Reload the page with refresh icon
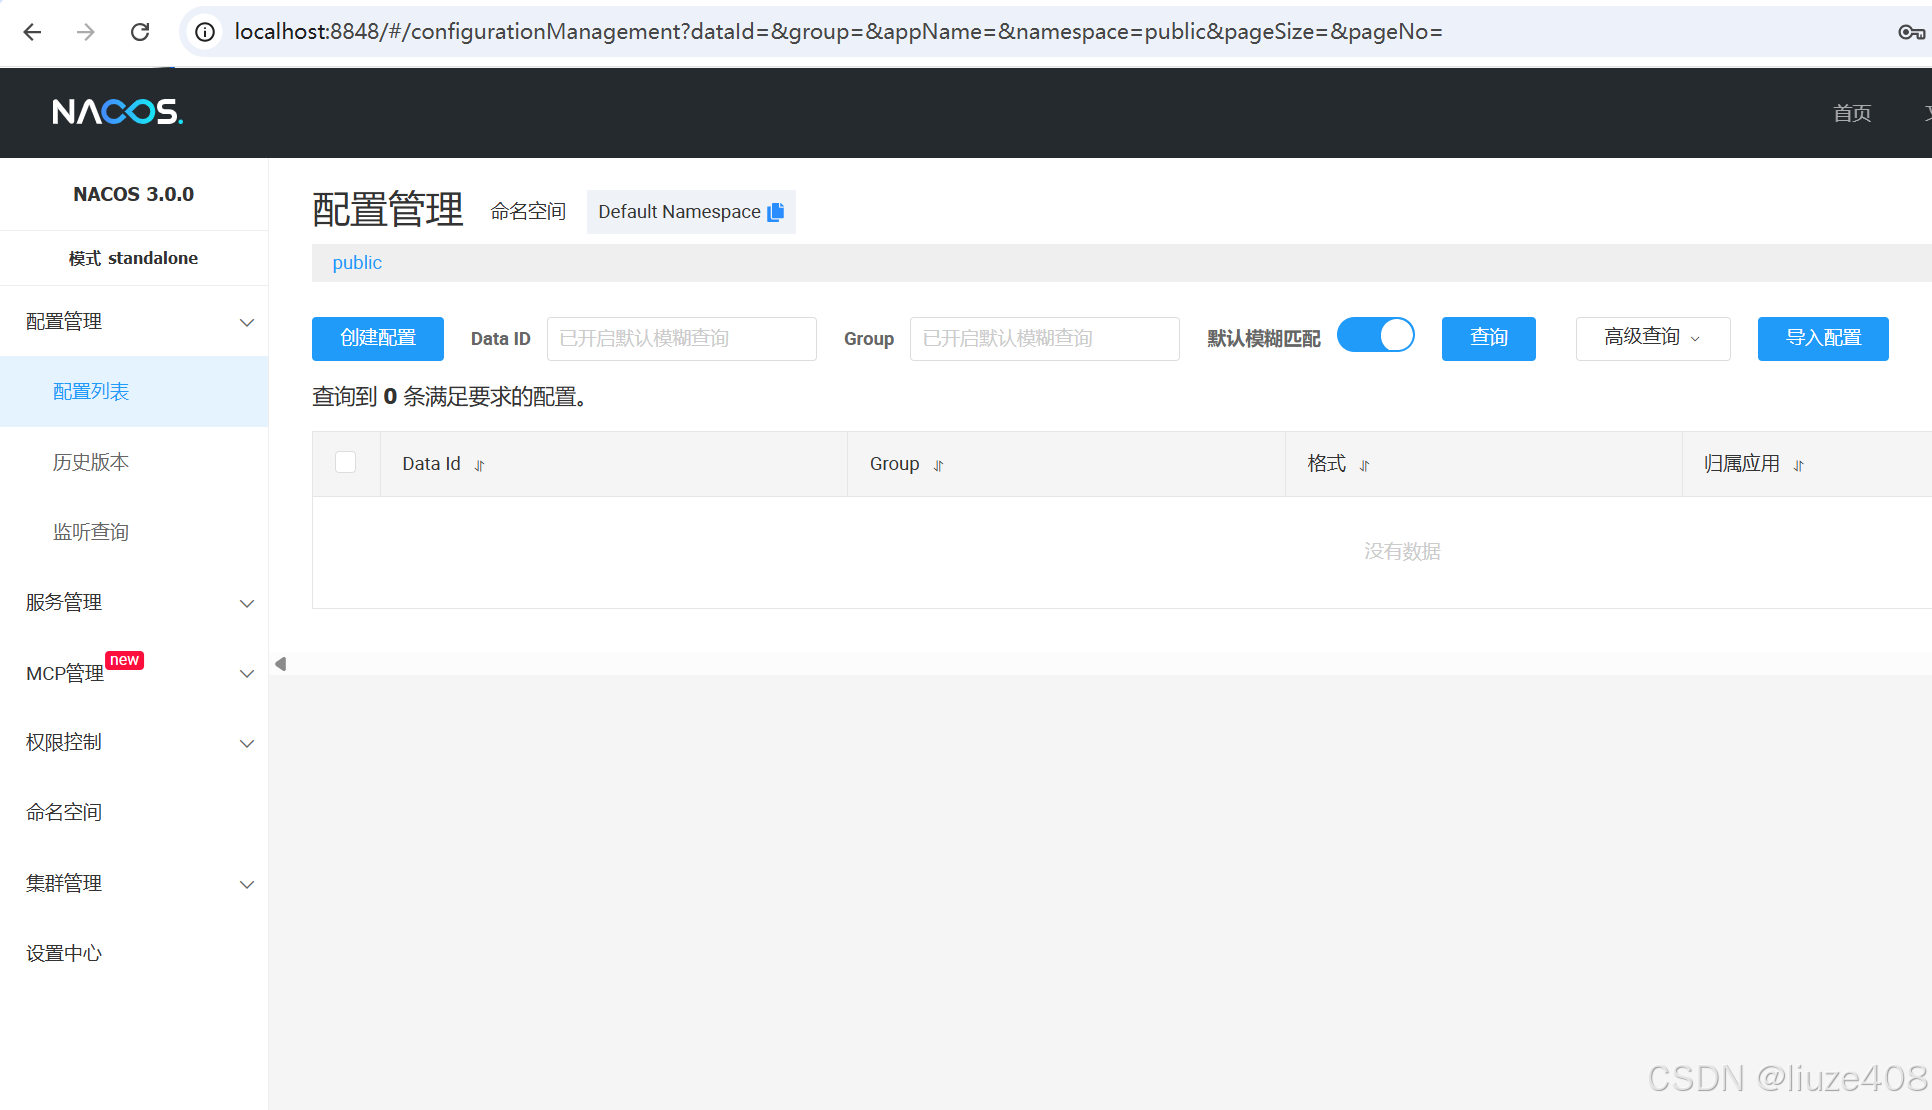 coord(140,32)
